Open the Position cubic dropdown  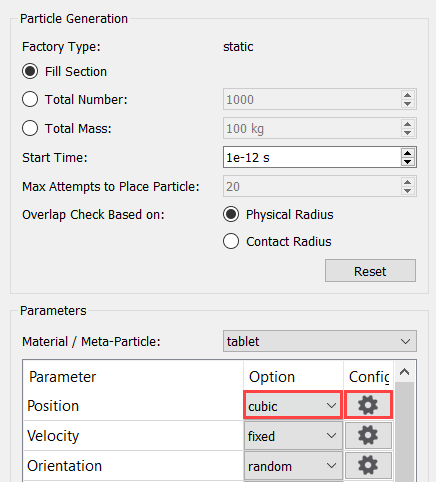pyautogui.click(x=293, y=406)
